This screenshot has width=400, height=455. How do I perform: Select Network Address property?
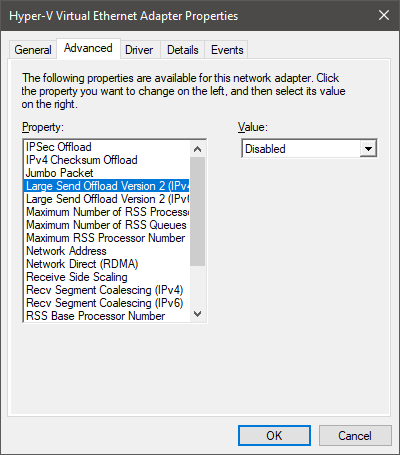coord(107,251)
